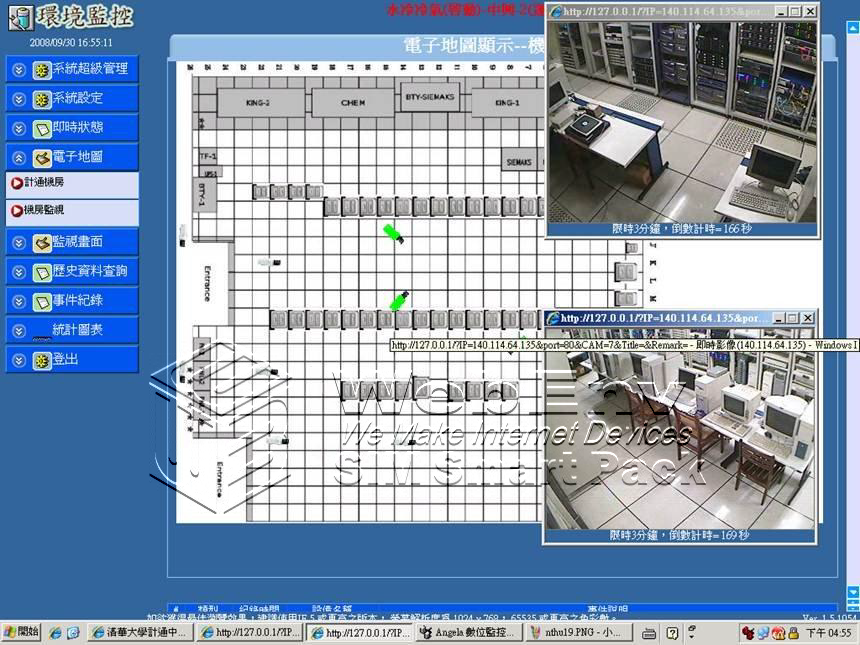The height and width of the screenshot is (645, 860).
Task: Select the white camera right of Entrance label
Action: click(x=269, y=263)
